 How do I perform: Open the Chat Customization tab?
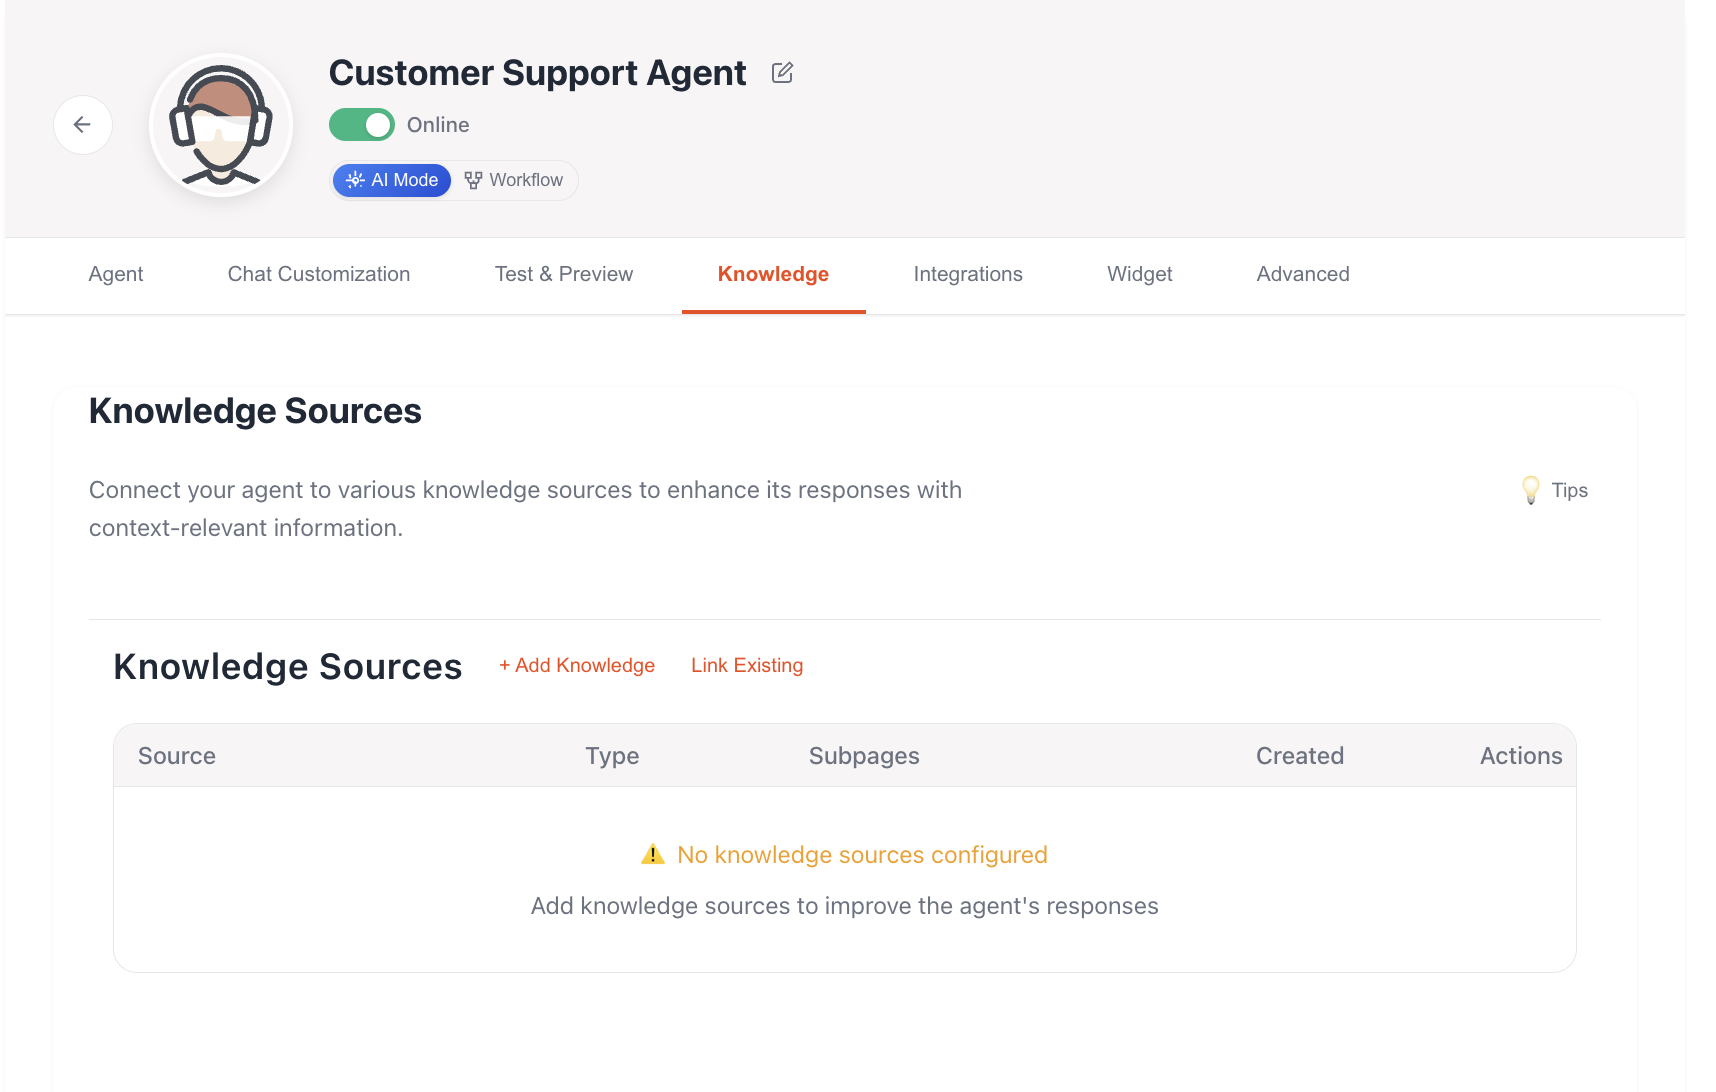319,274
